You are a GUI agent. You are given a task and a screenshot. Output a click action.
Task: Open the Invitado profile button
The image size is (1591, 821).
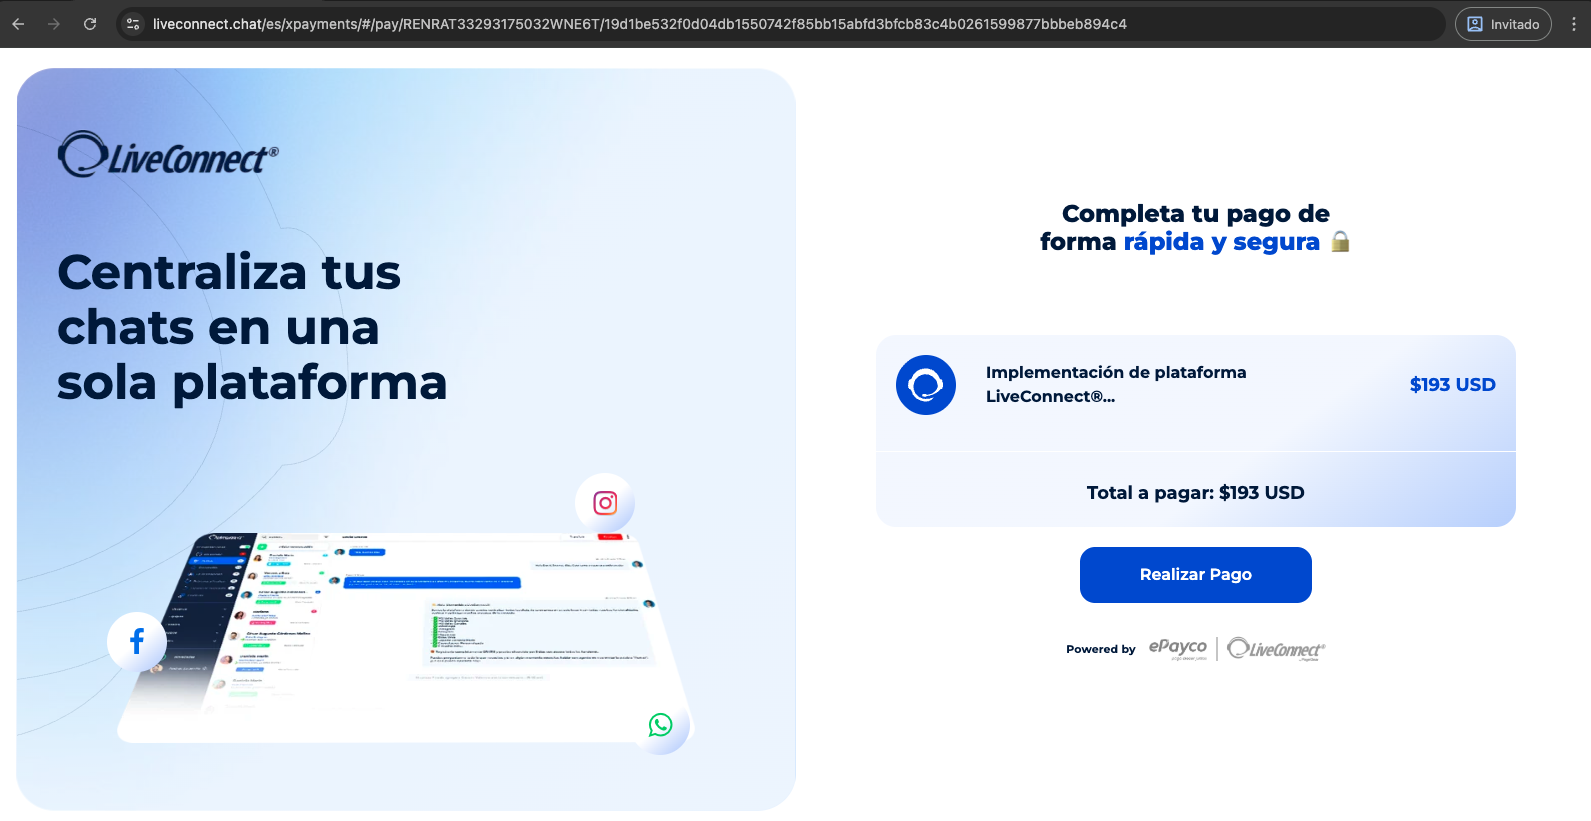1503,24
